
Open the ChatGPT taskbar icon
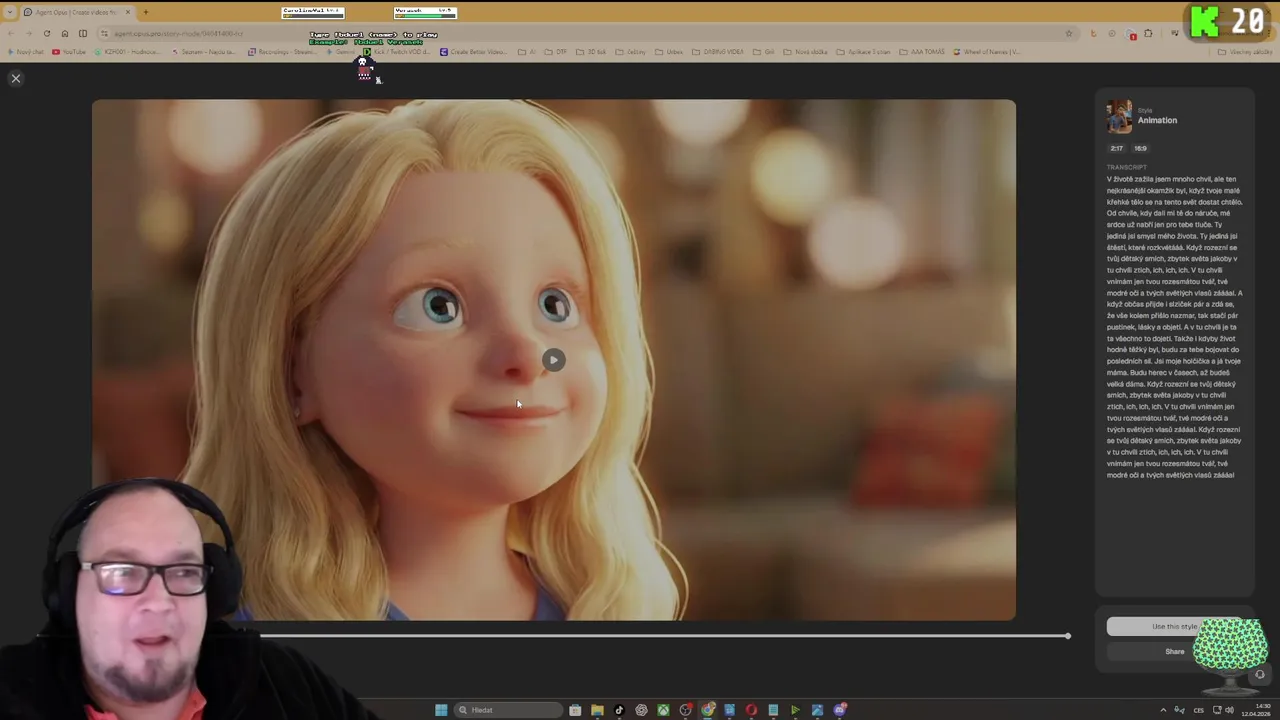click(x=642, y=710)
